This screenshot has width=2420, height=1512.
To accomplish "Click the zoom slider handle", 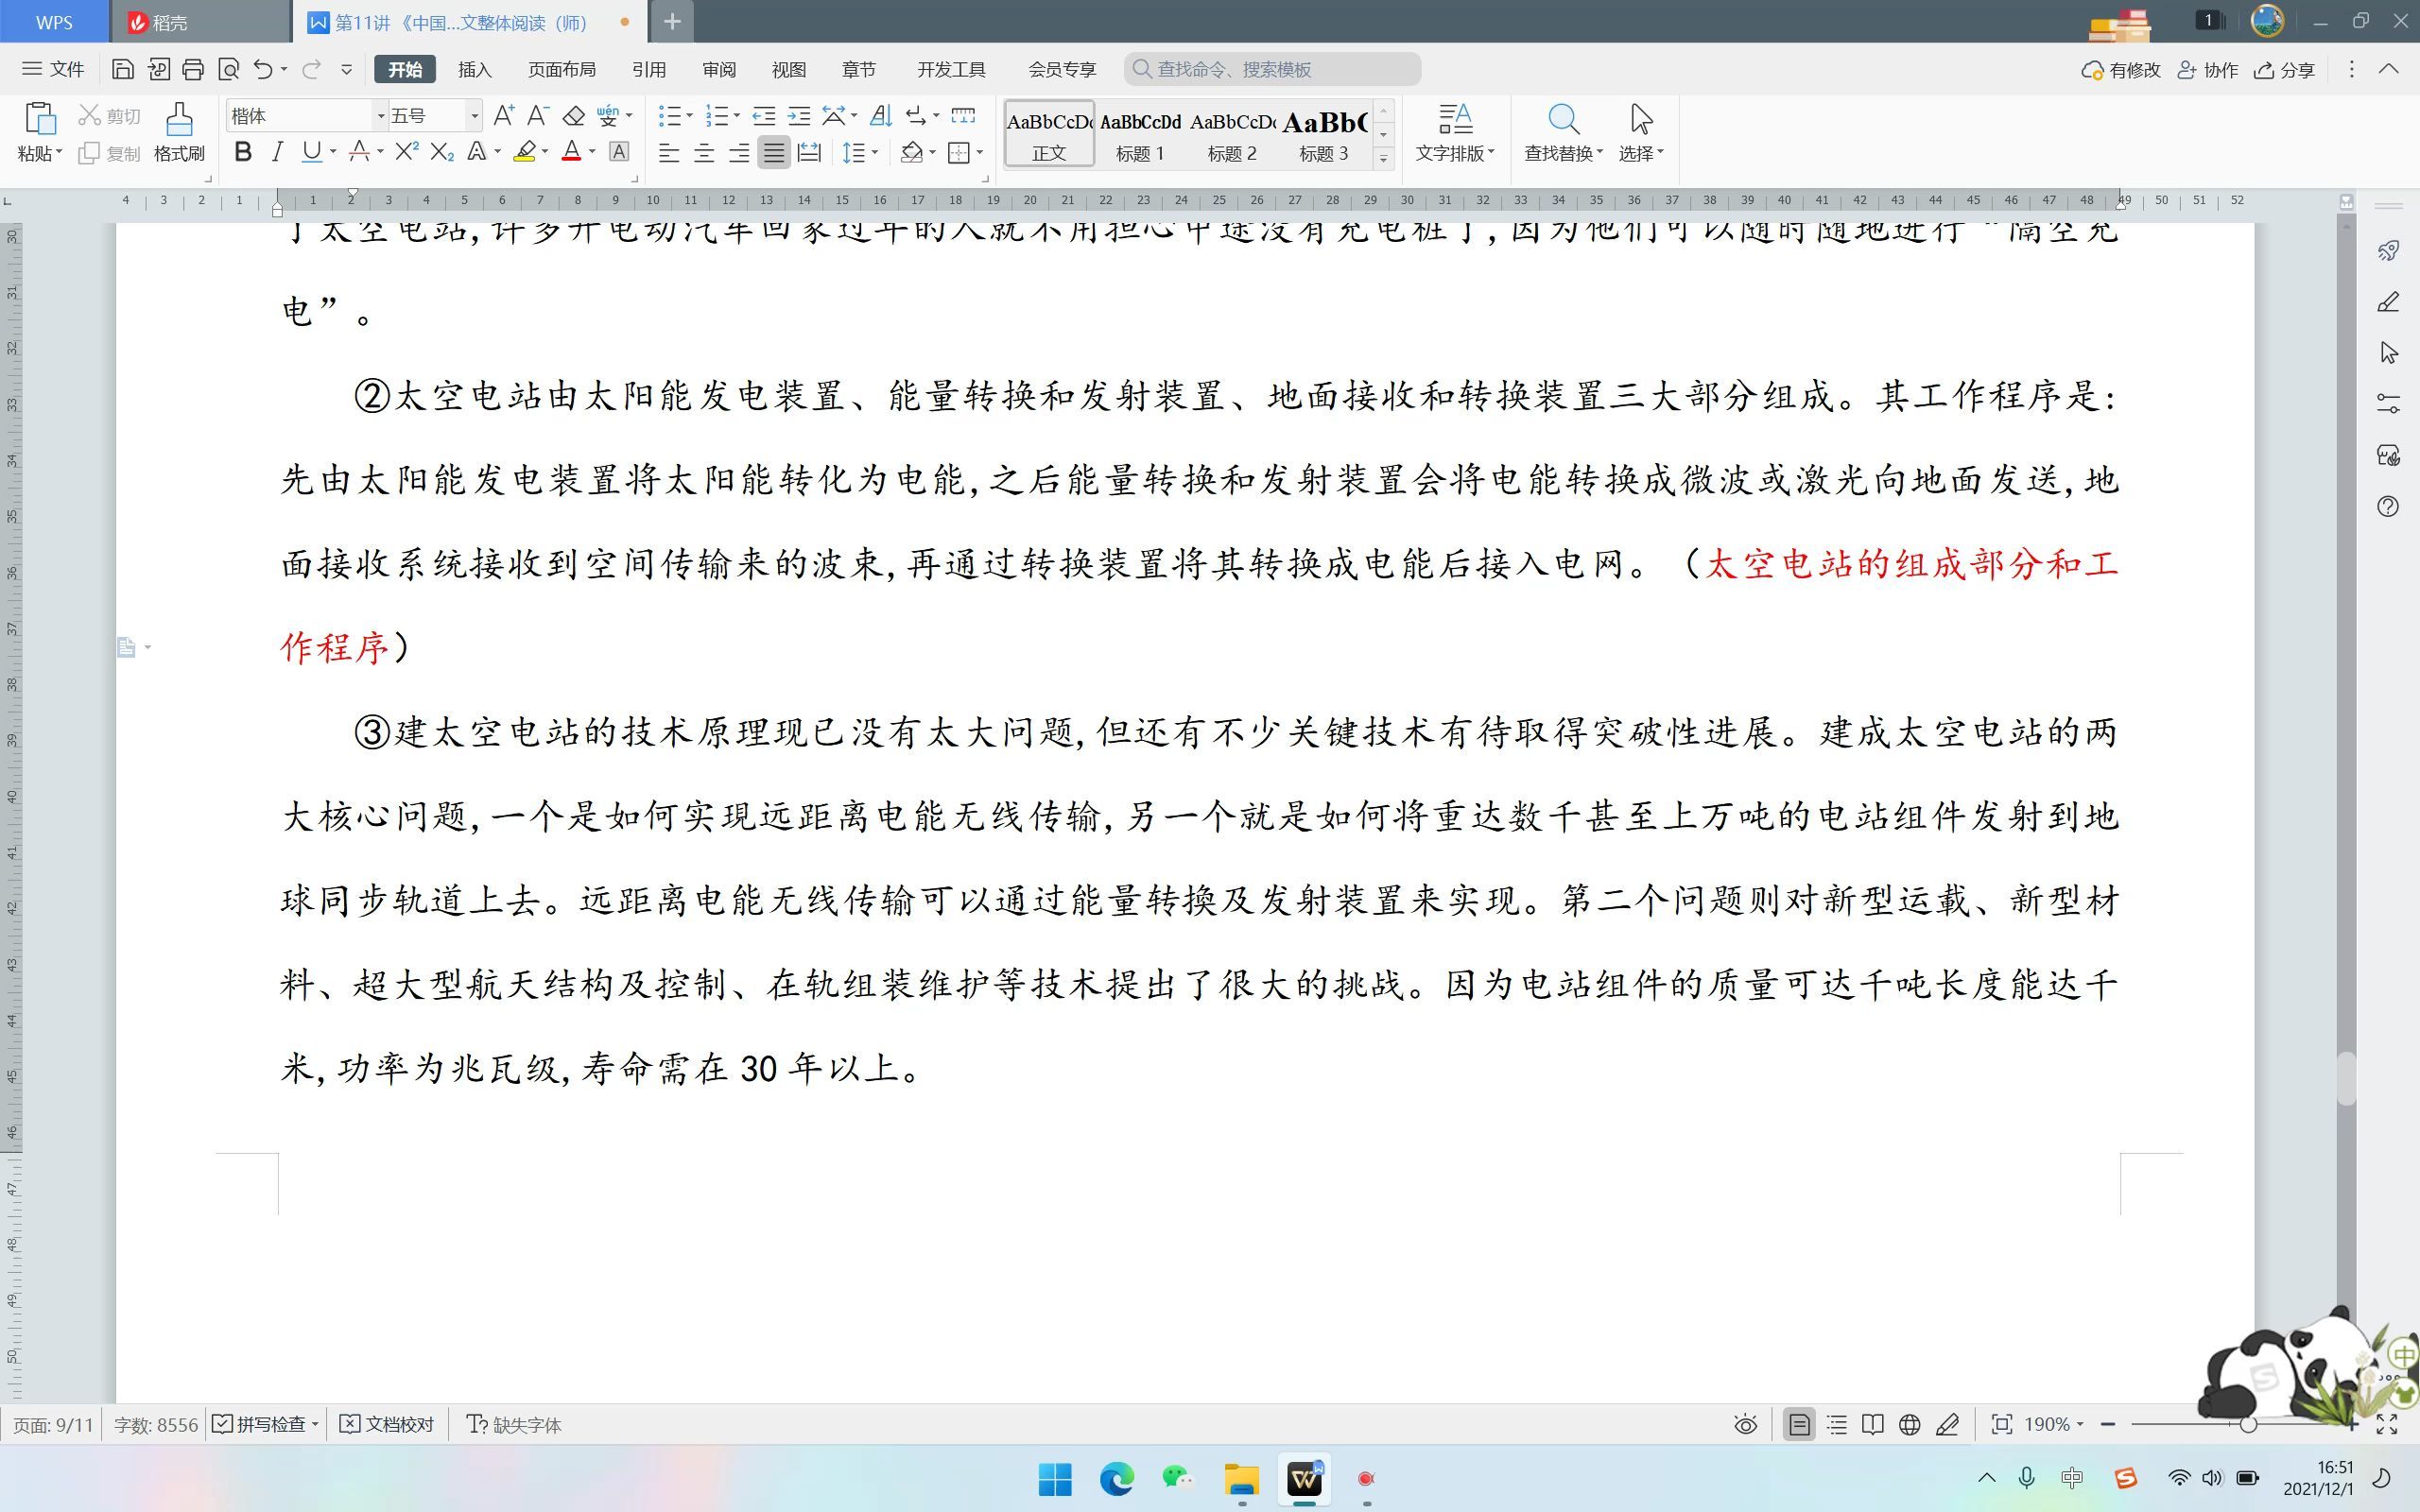I will (2247, 1424).
